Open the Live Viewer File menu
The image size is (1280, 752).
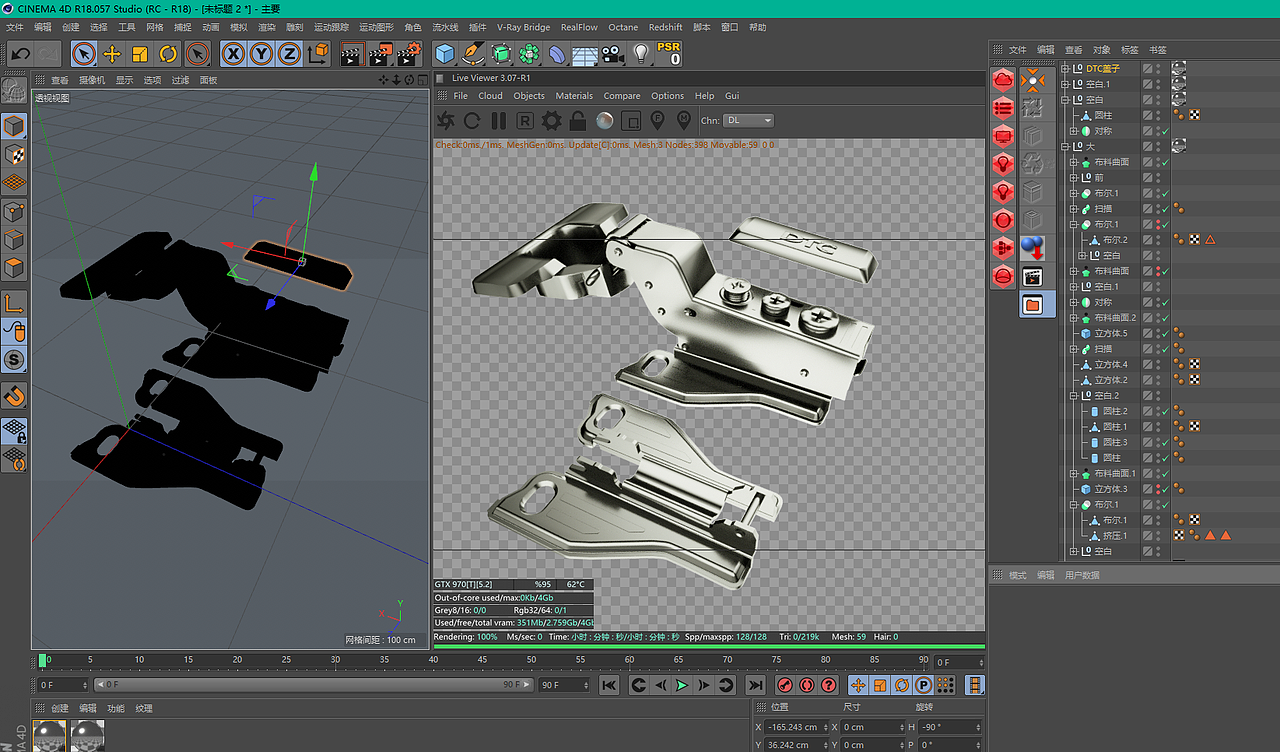coord(460,96)
